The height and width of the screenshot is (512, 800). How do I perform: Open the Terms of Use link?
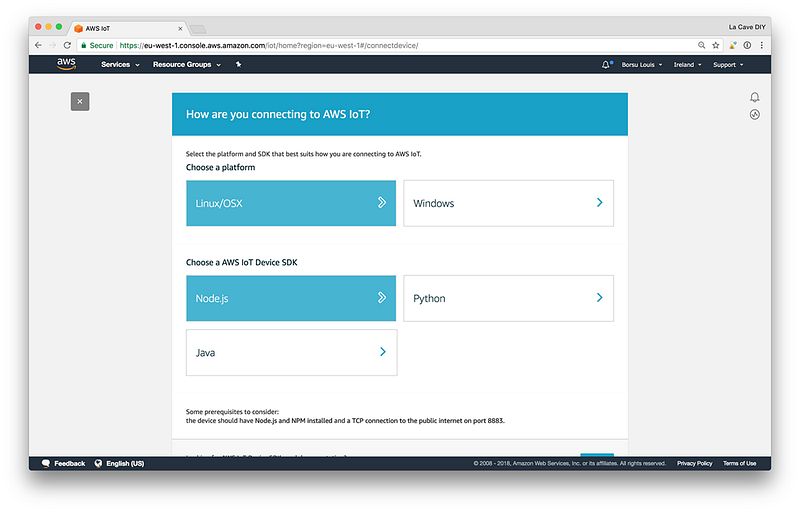(739, 464)
